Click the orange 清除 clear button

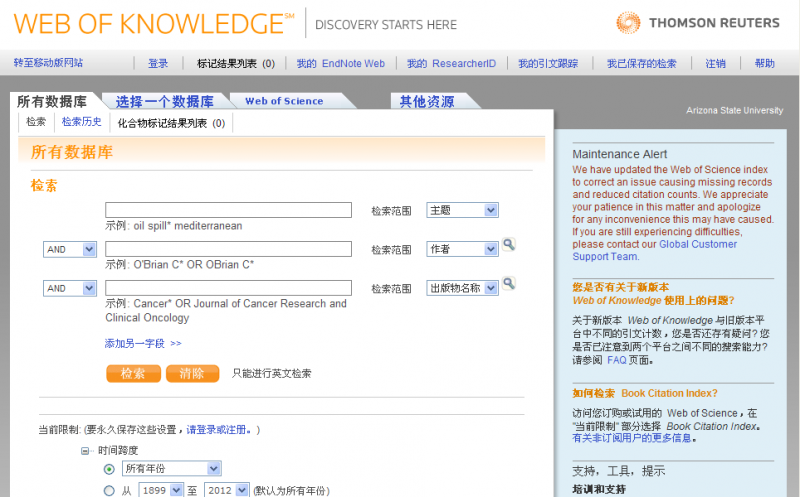click(x=192, y=374)
